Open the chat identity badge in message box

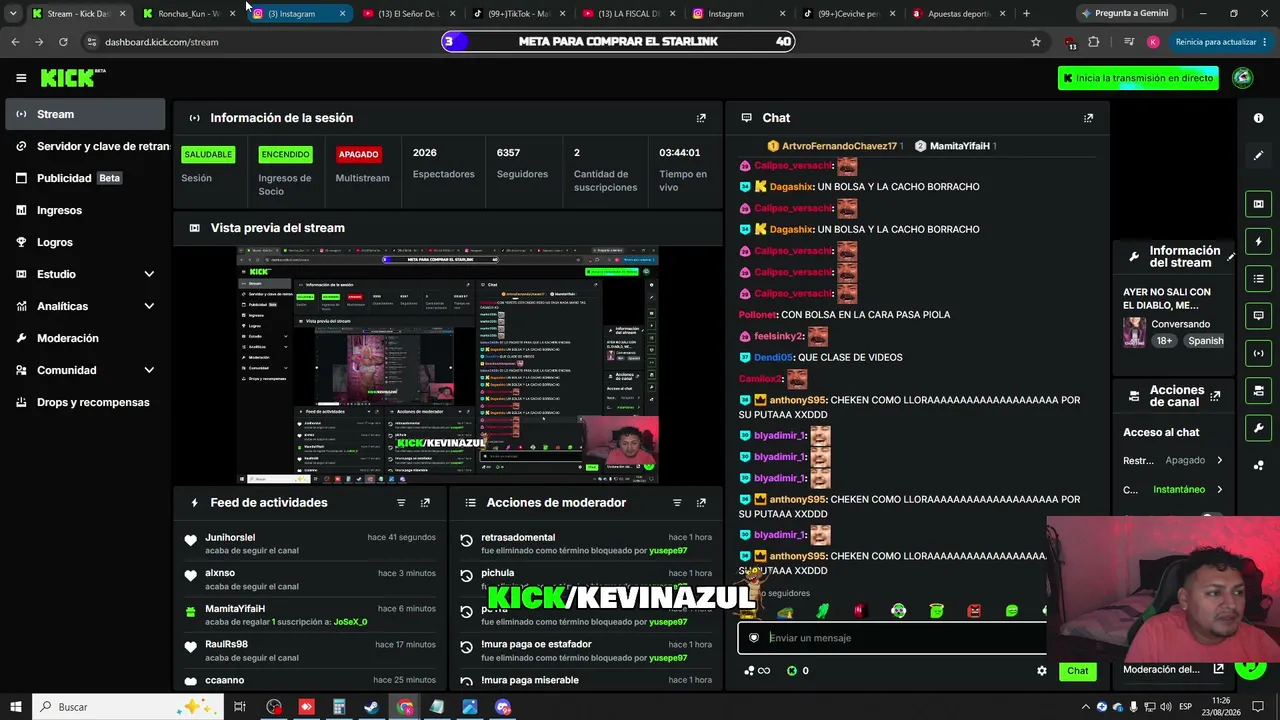(754, 638)
